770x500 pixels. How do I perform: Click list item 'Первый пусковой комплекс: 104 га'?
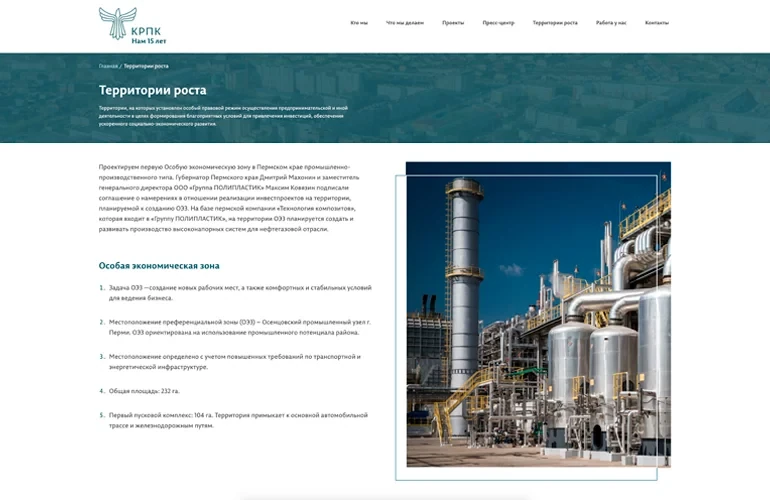click(238, 420)
